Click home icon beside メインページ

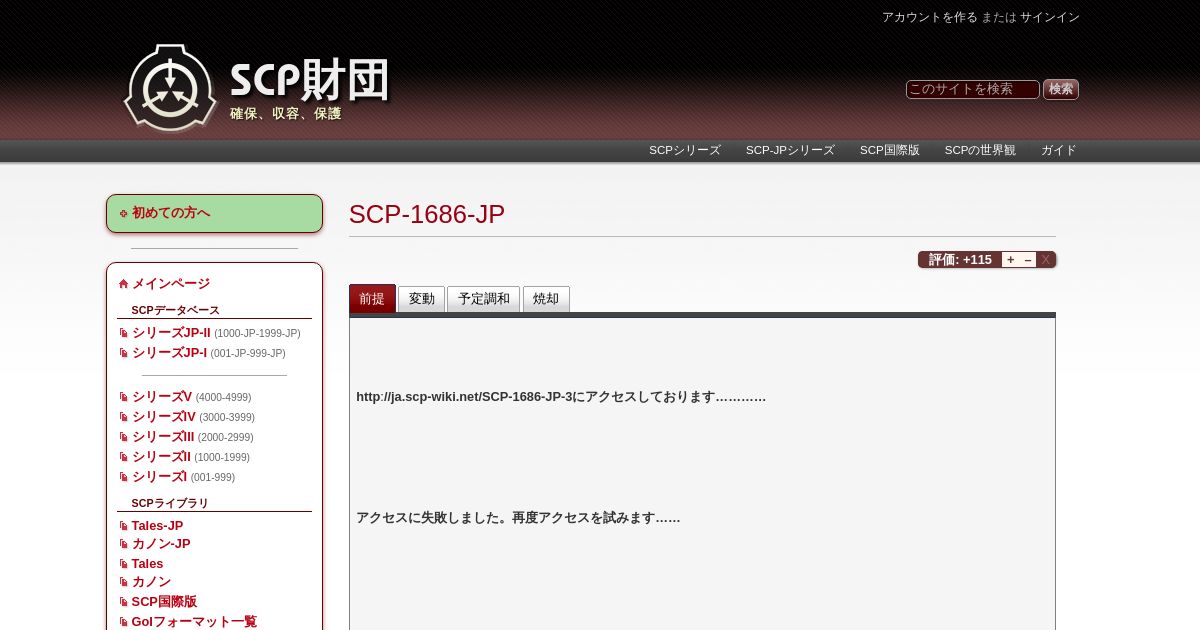124,284
